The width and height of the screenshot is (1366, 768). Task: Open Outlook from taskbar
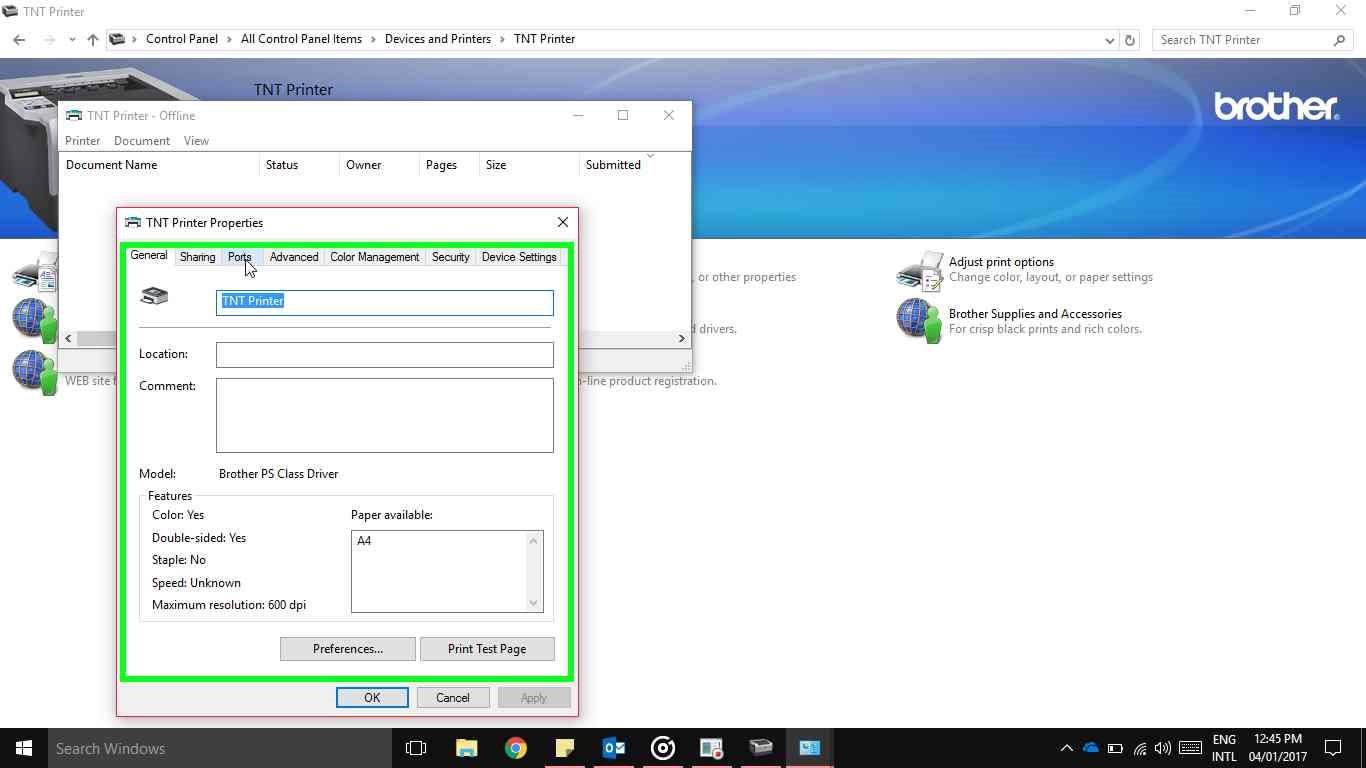click(x=613, y=748)
